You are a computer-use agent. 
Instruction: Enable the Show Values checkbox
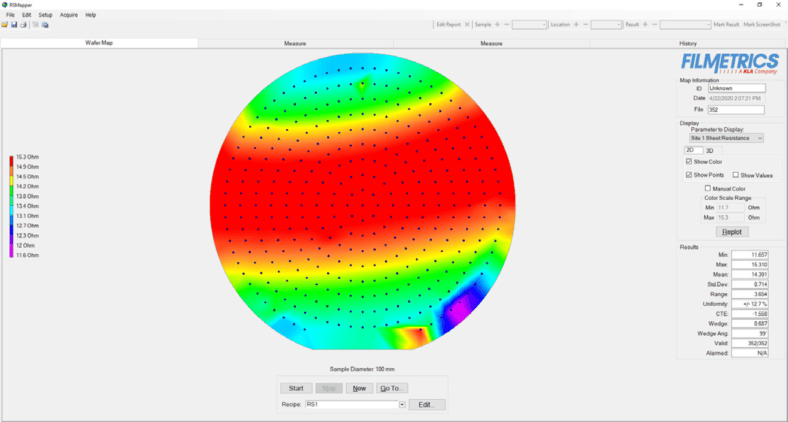[736, 175]
